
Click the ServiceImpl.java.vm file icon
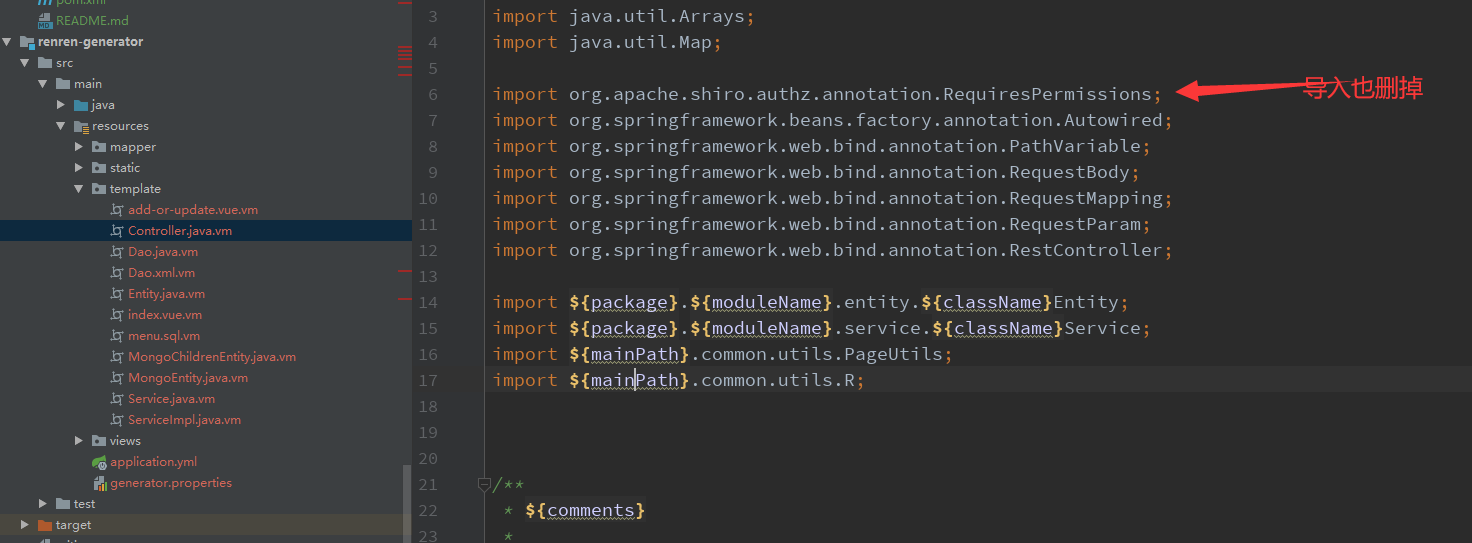pos(117,420)
